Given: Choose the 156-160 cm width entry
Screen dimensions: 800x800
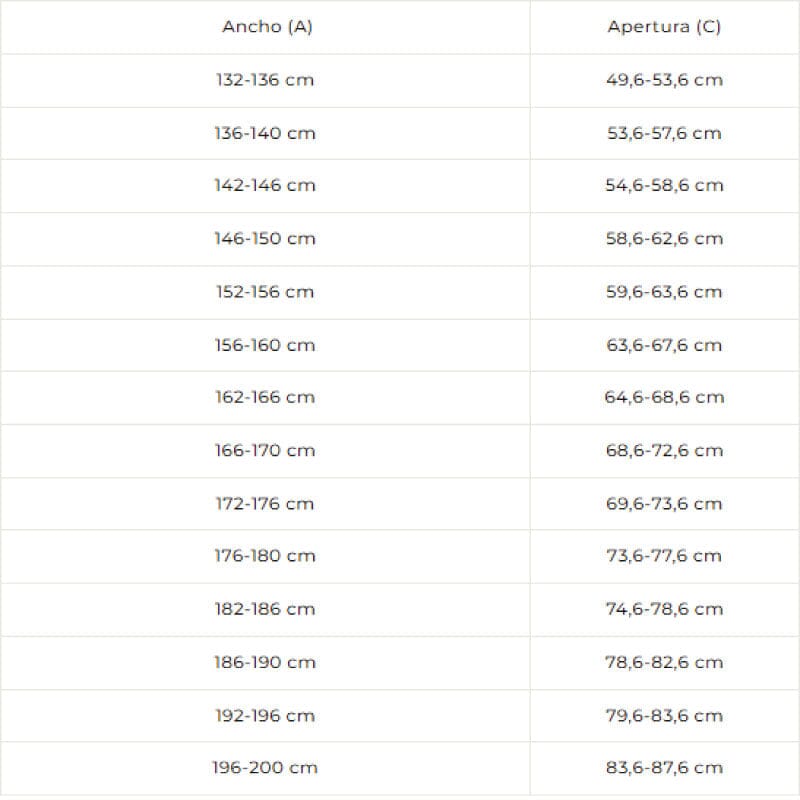Looking at the screenshot, I should tap(265, 345).
